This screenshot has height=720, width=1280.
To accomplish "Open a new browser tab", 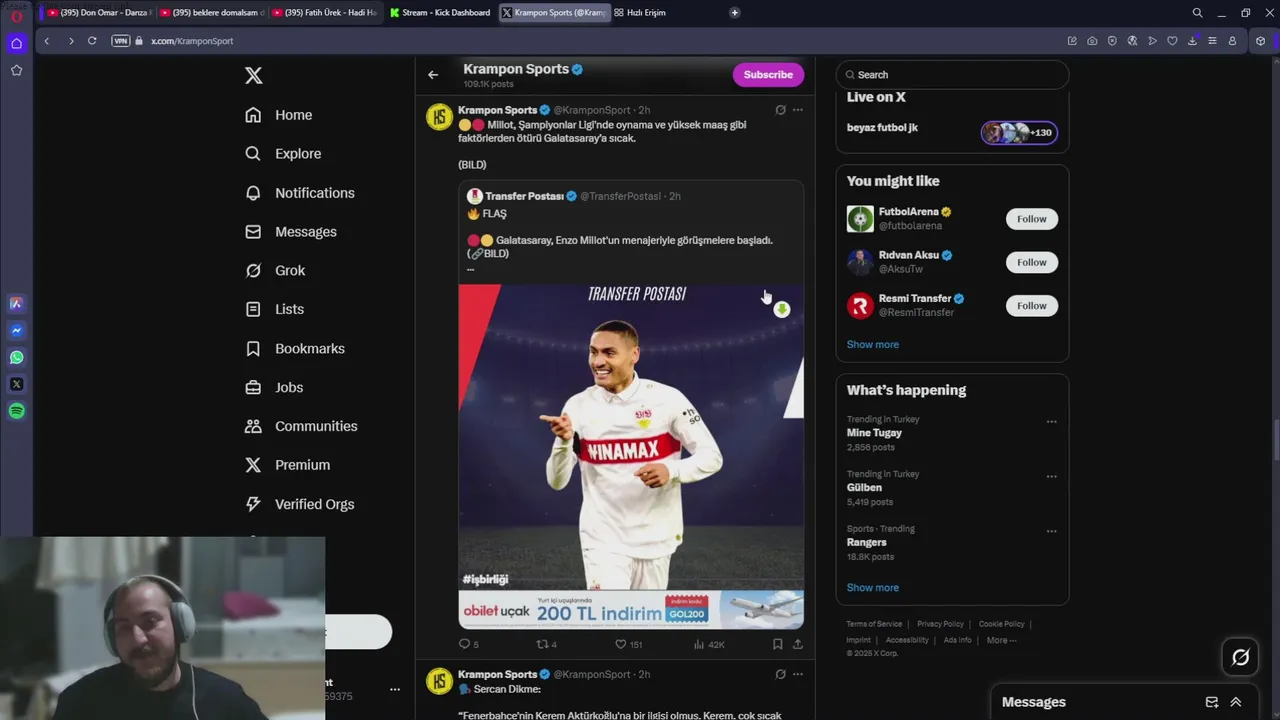I will pyautogui.click(x=735, y=13).
